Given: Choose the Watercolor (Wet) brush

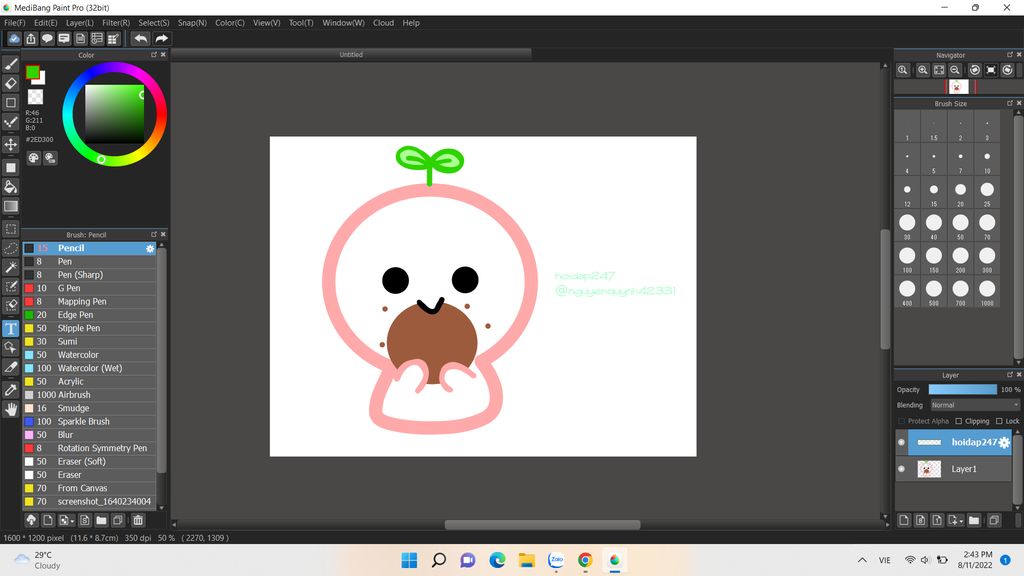Looking at the screenshot, I should coord(90,368).
